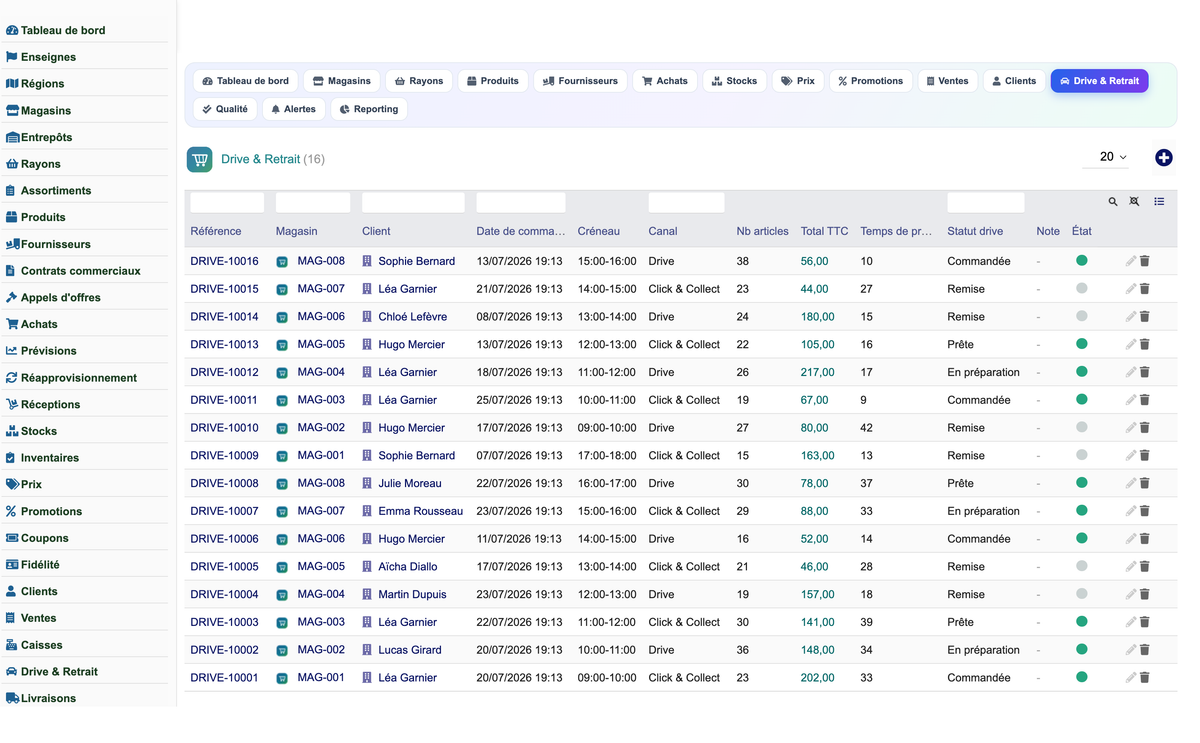Delete row DRIVE-10005 with the trash icon

coord(1145,567)
